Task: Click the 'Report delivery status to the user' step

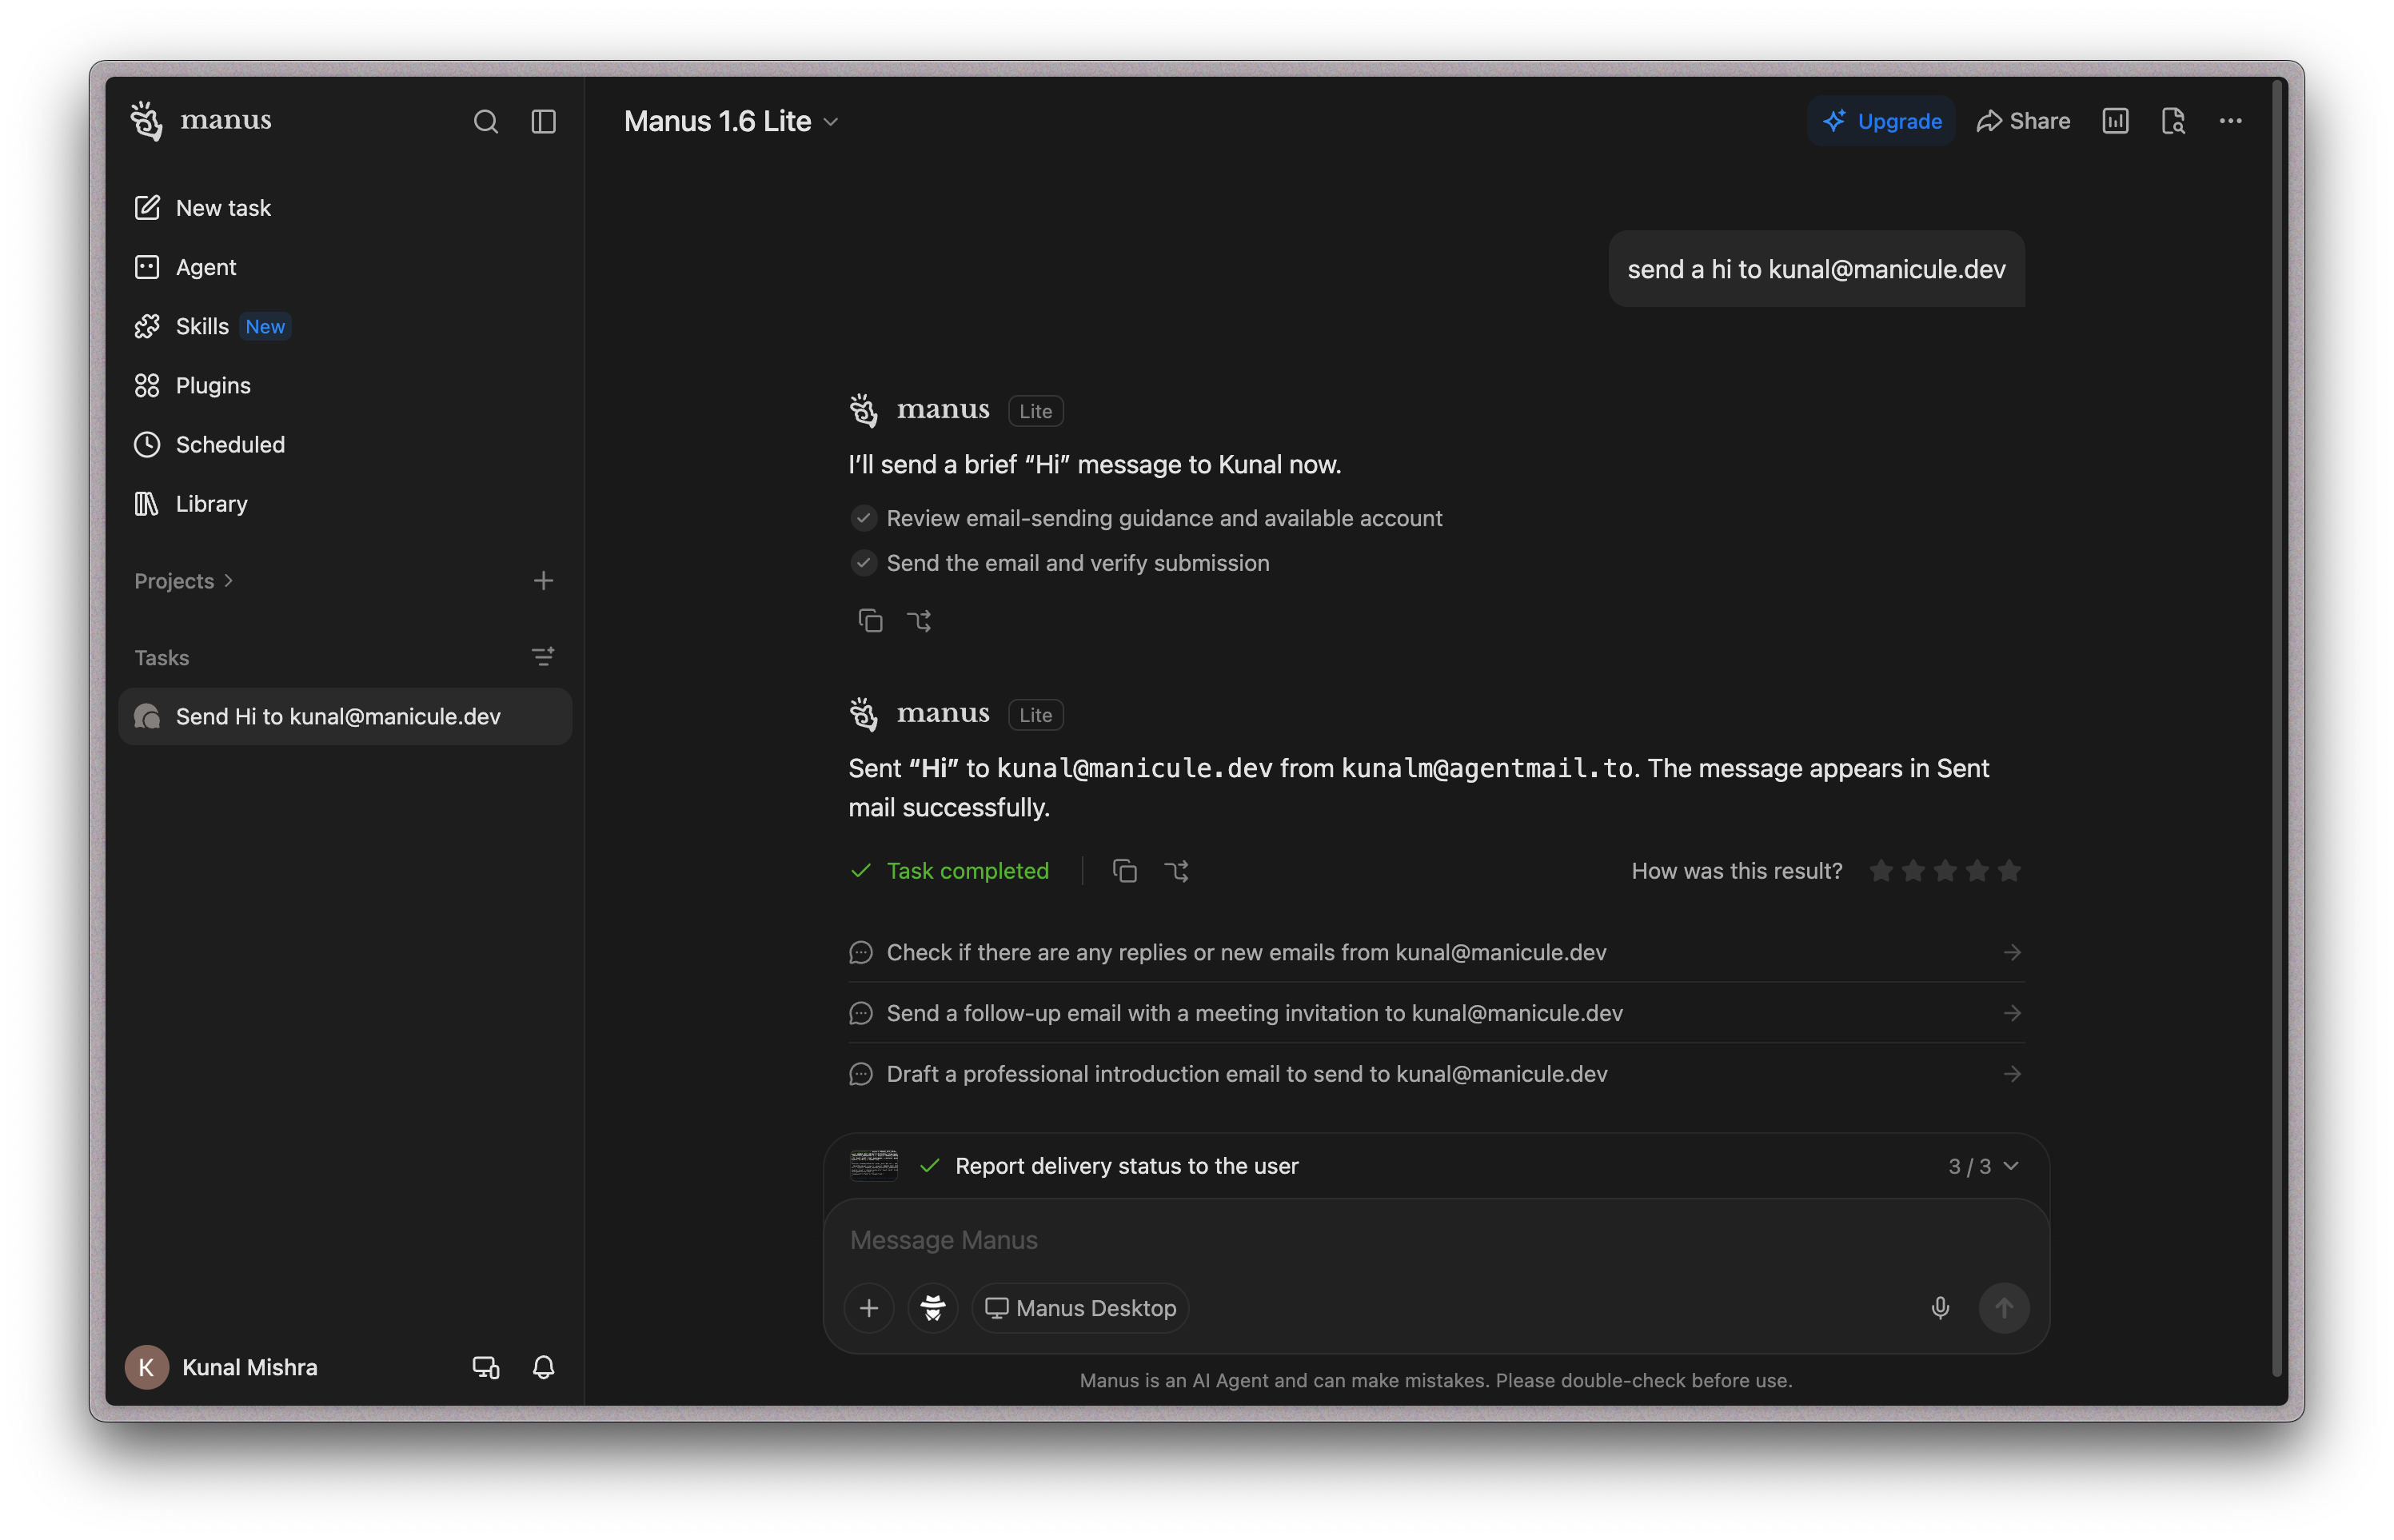Action: [1127, 1166]
